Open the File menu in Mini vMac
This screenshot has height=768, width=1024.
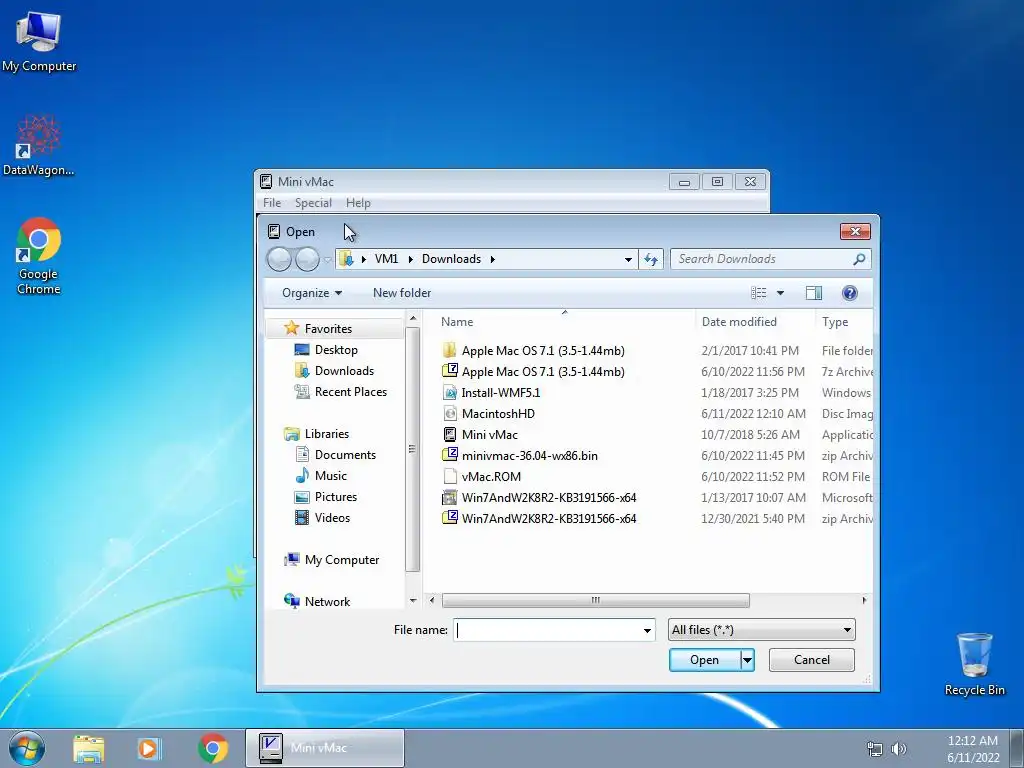point(272,203)
